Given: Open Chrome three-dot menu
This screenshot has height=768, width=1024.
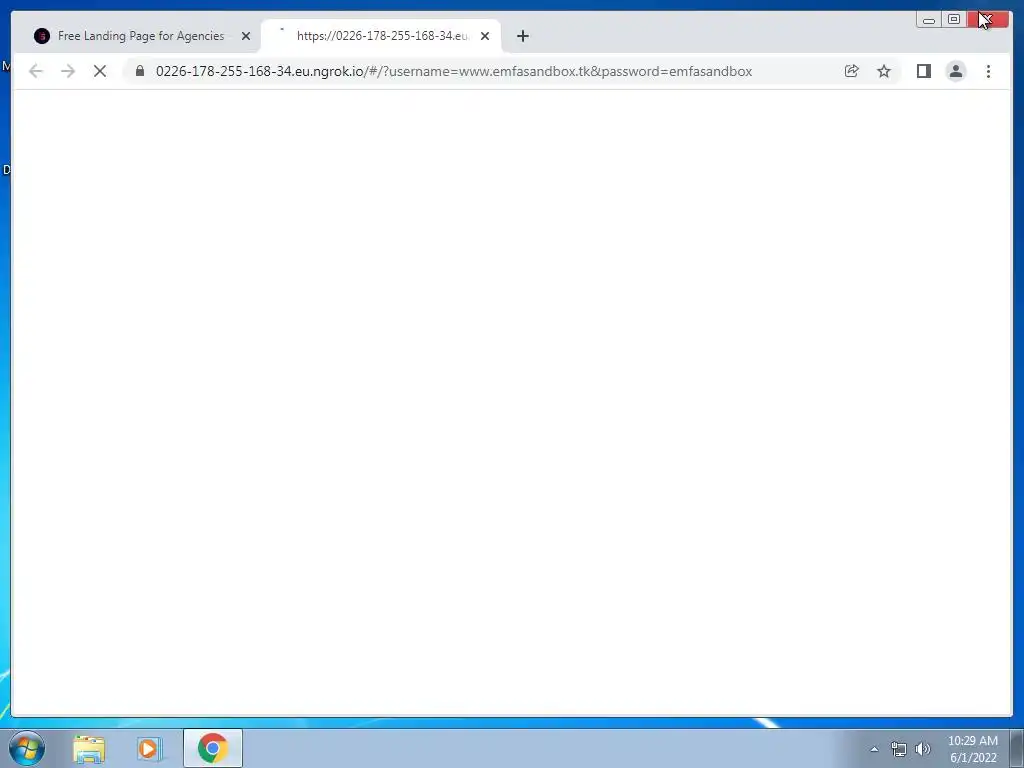Looking at the screenshot, I should pyautogui.click(x=988, y=71).
